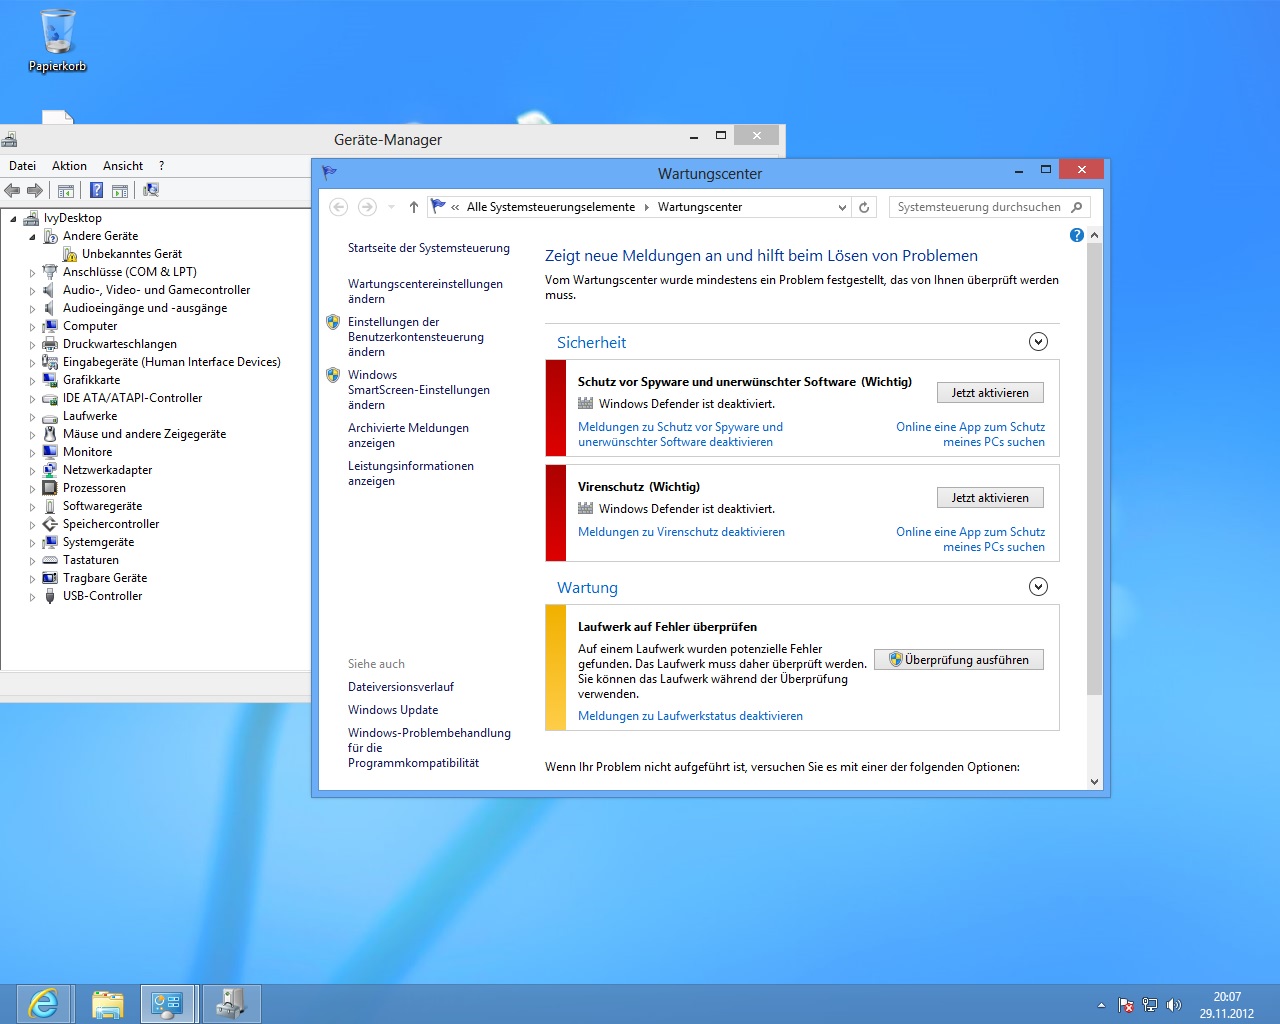Click the up-one-level arrow in Wartungscenter
Screen dimensions: 1280x1024
point(414,207)
